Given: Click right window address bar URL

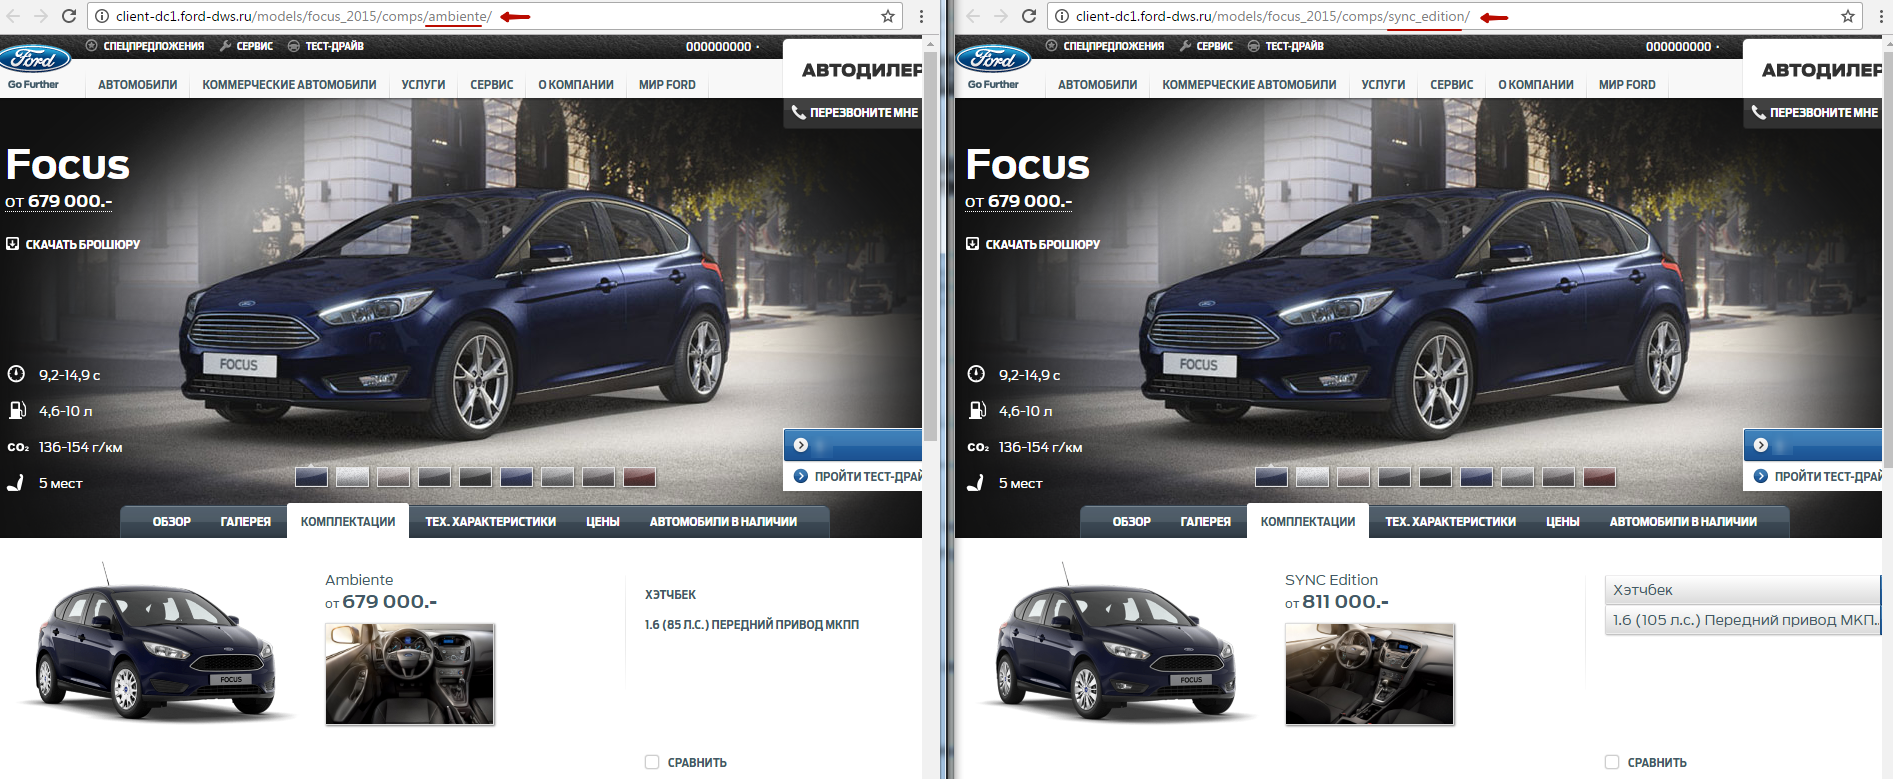Looking at the screenshot, I should (1273, 16).
